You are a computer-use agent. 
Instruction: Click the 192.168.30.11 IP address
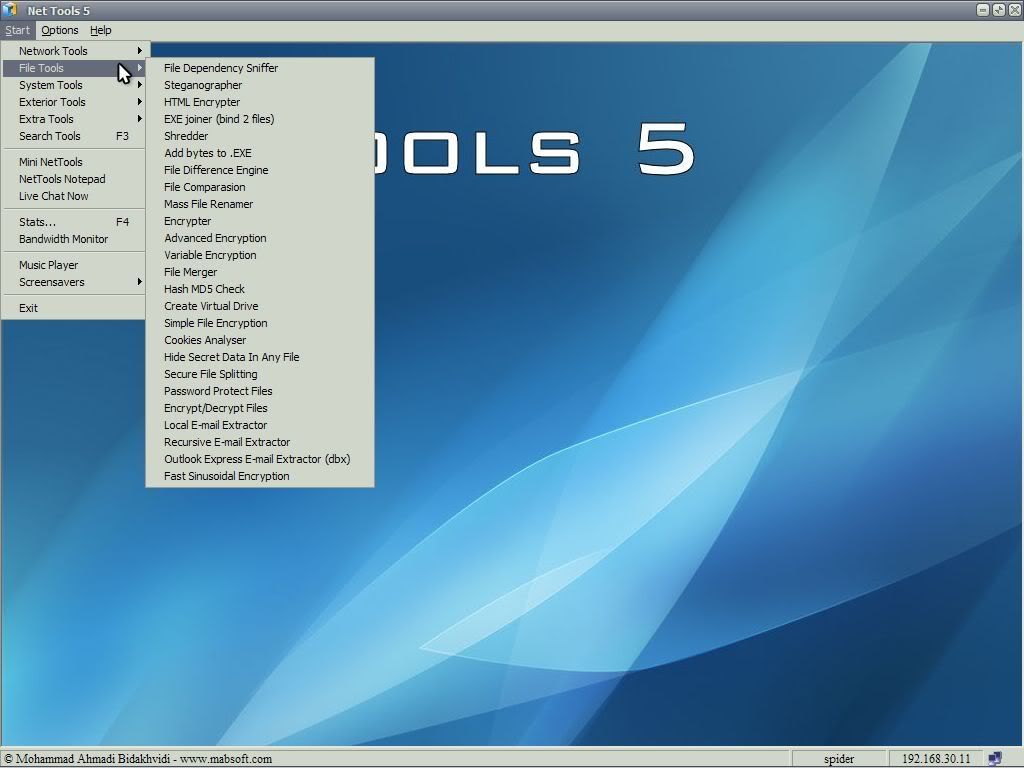(x=936, y=759)
